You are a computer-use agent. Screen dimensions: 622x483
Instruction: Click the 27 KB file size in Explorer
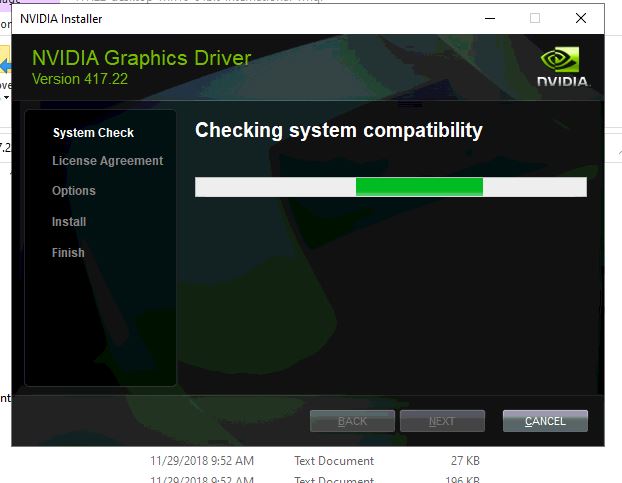coord(465,460)
